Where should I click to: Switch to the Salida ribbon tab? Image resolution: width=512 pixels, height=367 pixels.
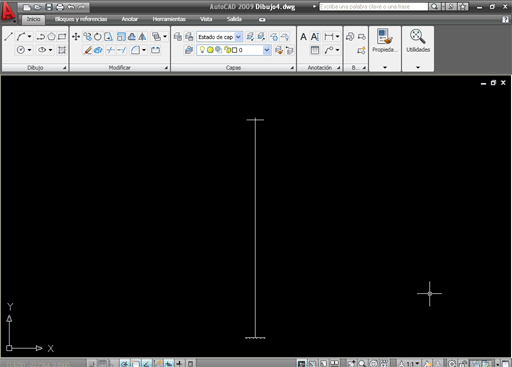click(x=234, y=19)
